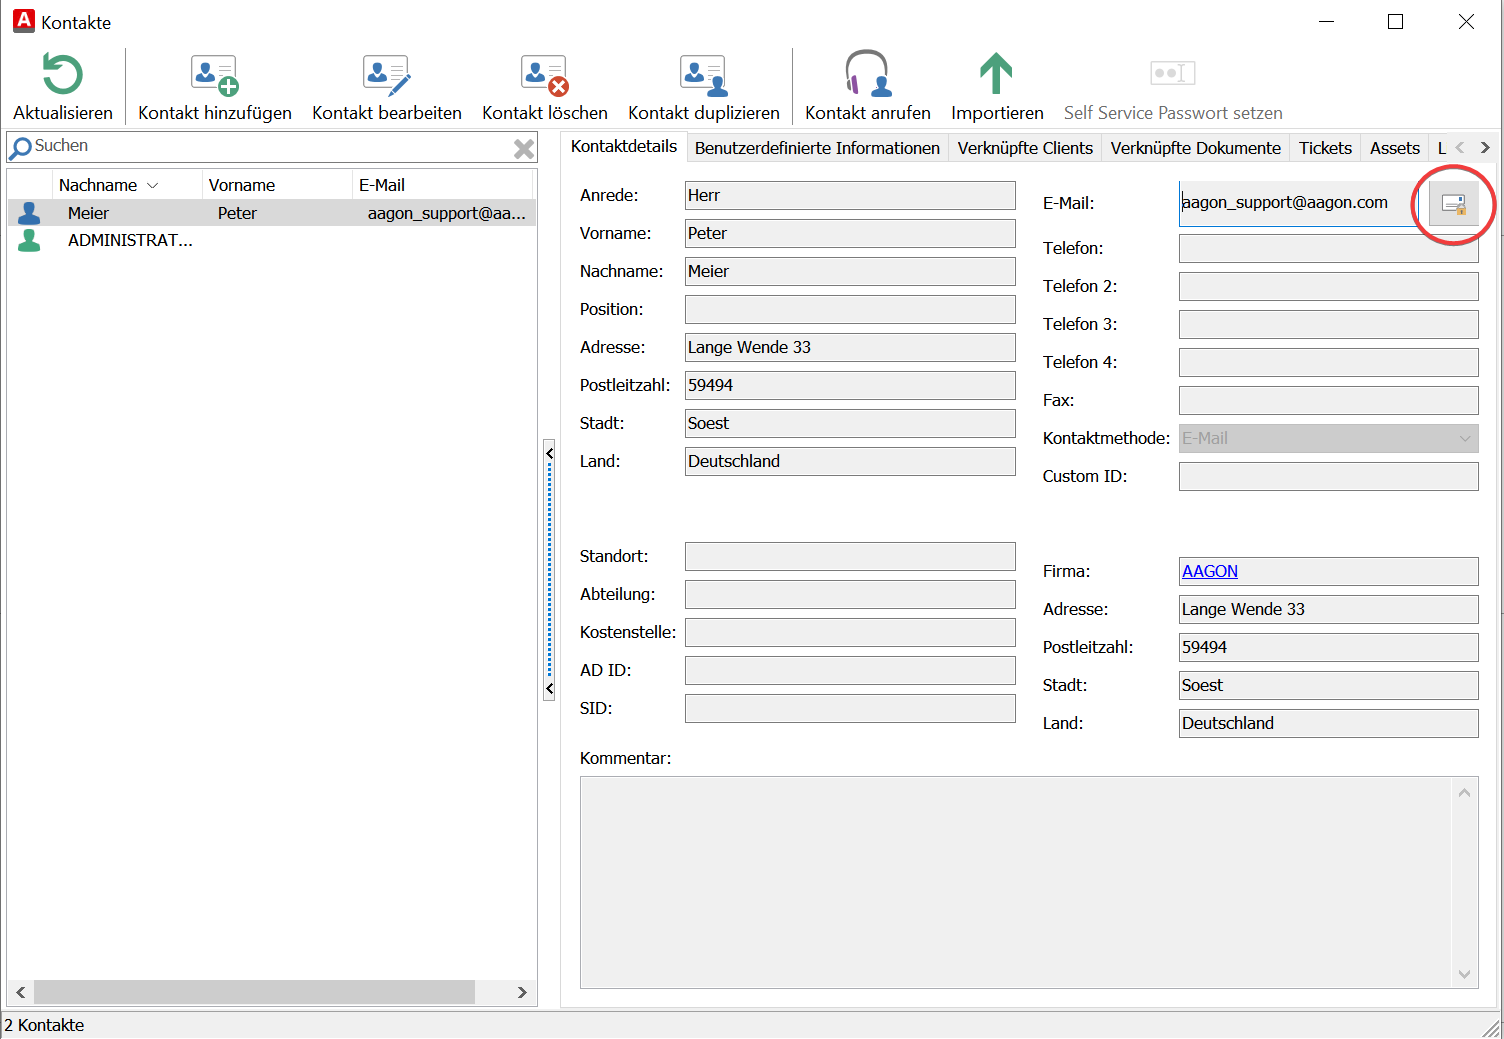
Task: Open Kontakt bearbeiten from the toolbar
Action: pyautogui.click(x=386, y=75)
